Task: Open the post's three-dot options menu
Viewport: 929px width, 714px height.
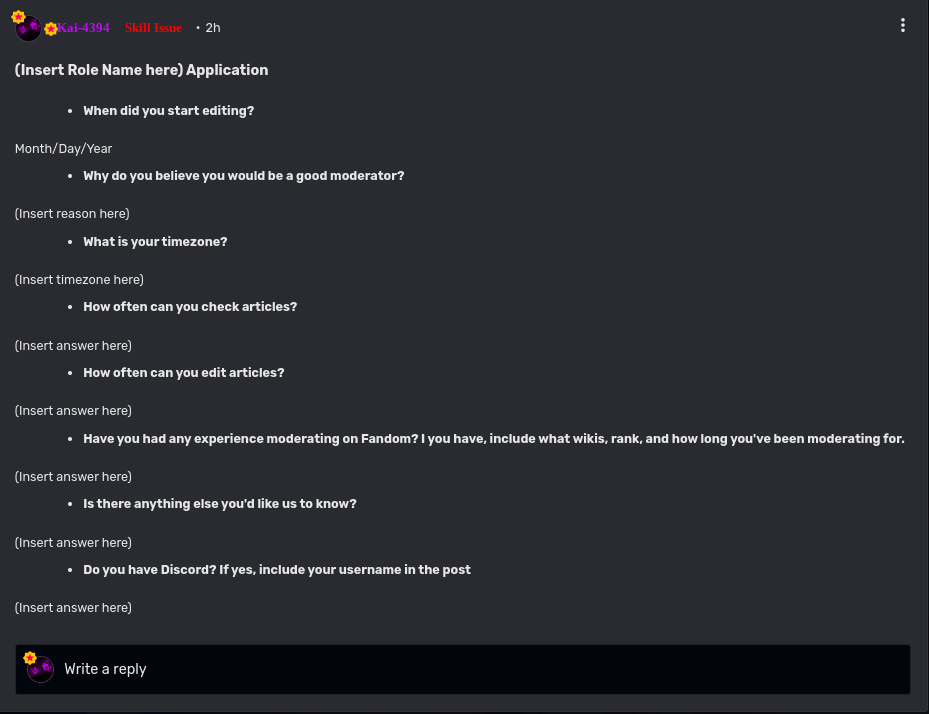Action: (x=903, y=26)
